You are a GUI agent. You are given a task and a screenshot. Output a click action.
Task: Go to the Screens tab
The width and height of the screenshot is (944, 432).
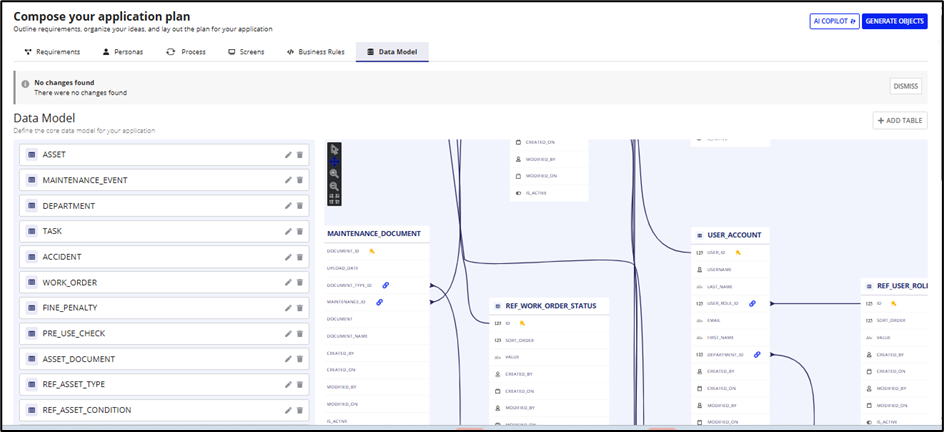click(246, 52)
